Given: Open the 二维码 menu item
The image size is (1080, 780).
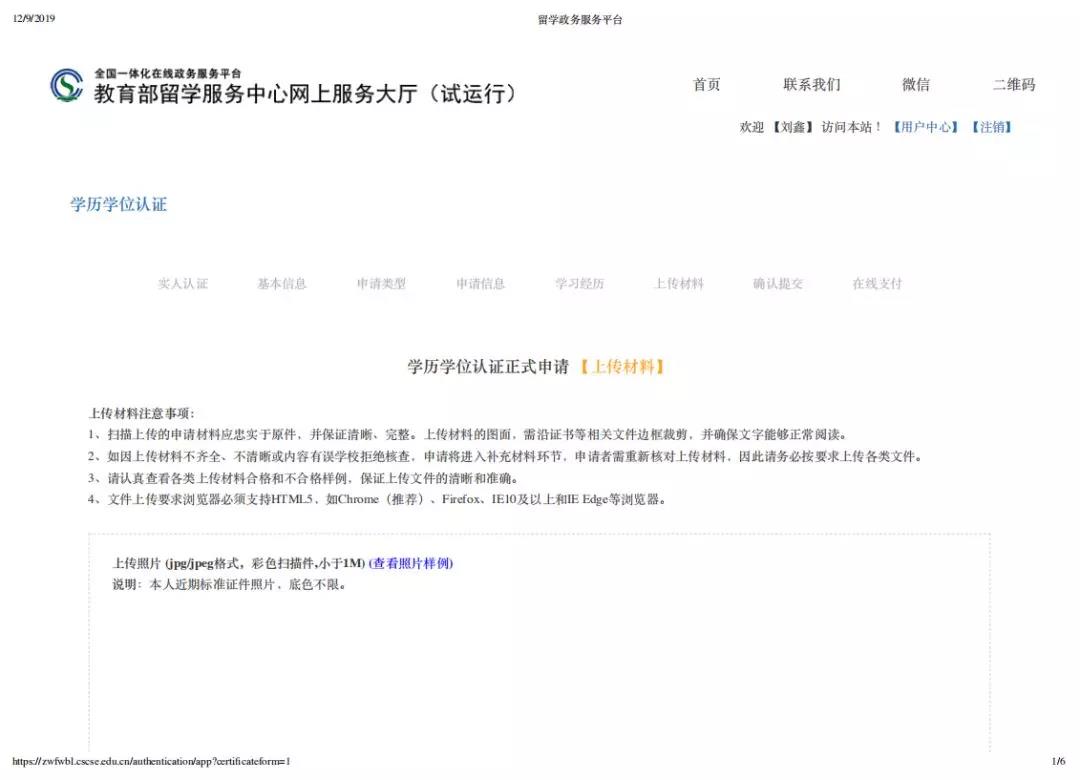Looking at the screenshot, I should point(1014,85).
